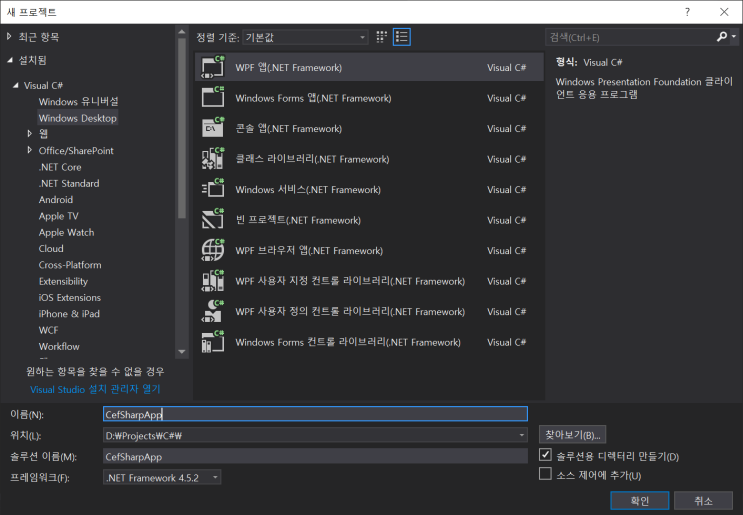743x515 pixels.
Task: Click the 확인 button
Action: pyautogui.click(x=640, y=500)
